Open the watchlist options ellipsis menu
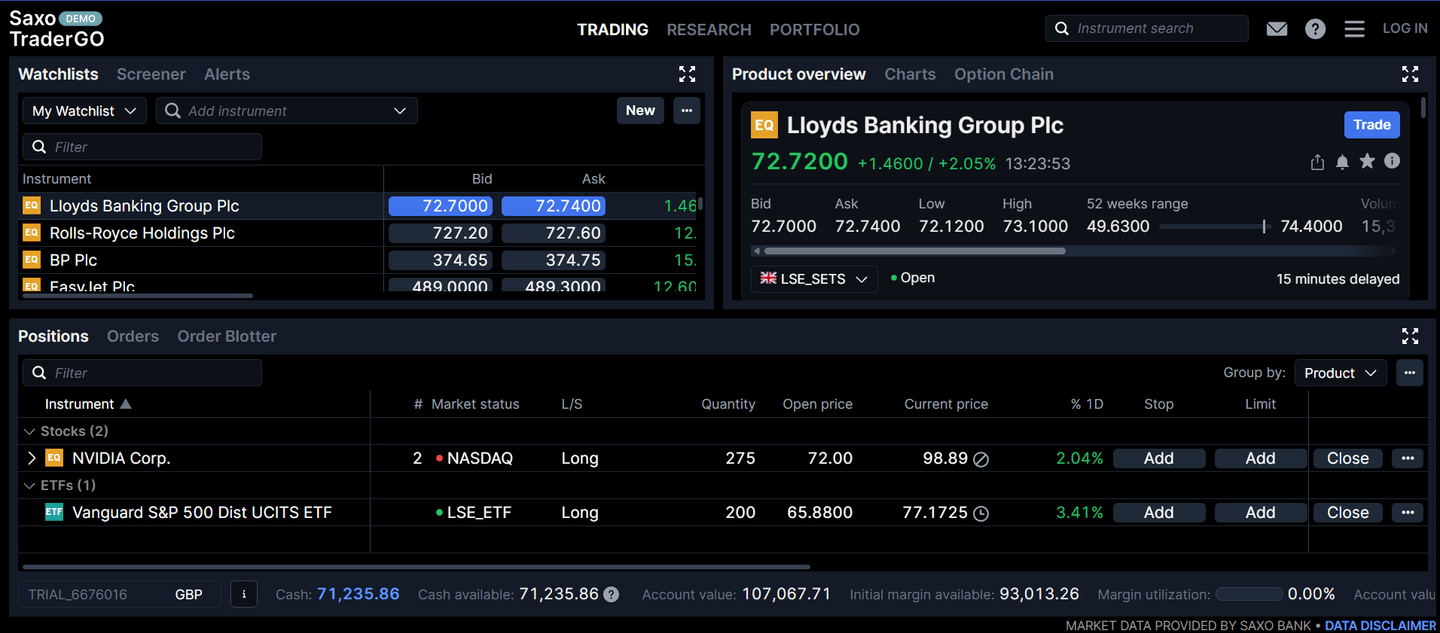This screenshot has height=633, width=1440. click(686, 110)
